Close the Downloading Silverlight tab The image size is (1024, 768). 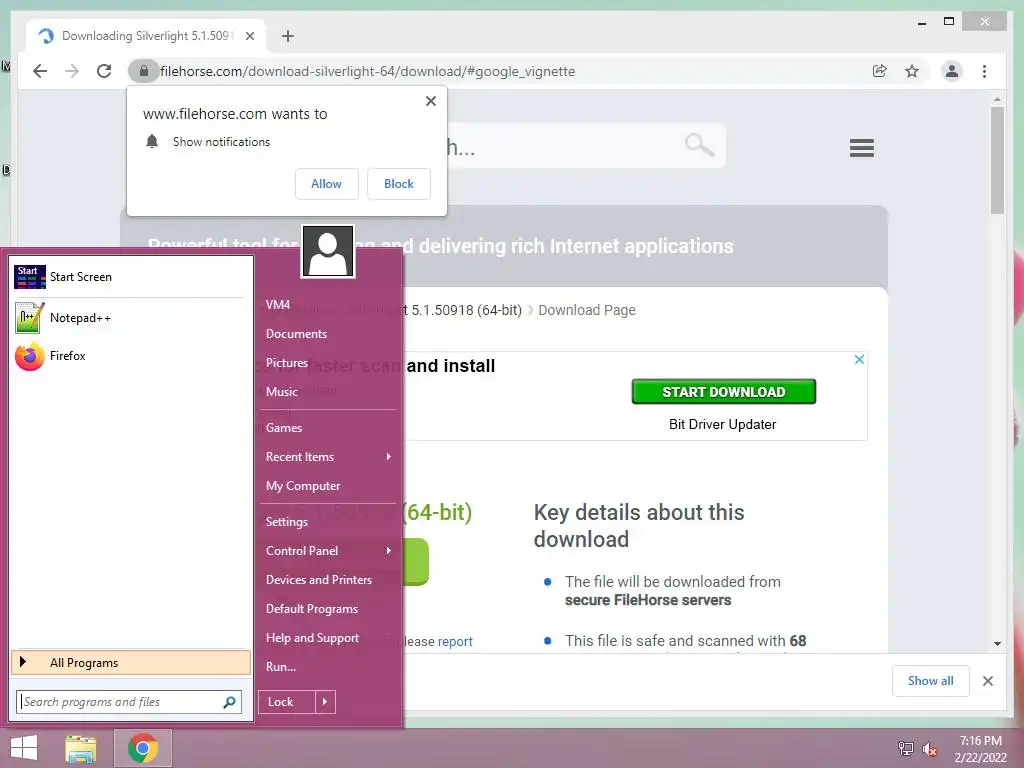tap(249, 36)
